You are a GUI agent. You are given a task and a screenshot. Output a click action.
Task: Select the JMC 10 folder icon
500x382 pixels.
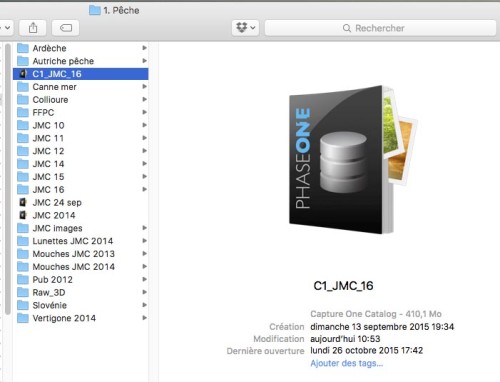click(23, 125)
